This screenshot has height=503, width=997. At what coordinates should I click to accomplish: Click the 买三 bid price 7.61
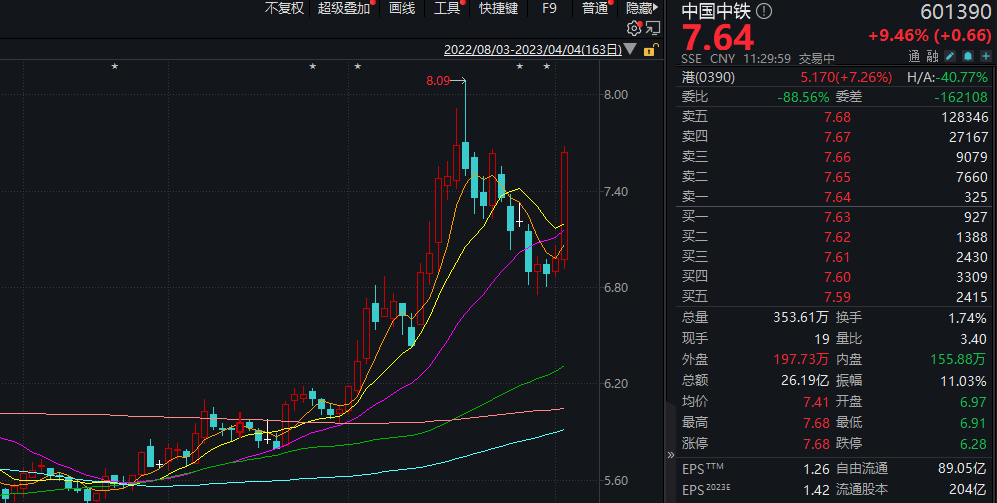[837, 257]
